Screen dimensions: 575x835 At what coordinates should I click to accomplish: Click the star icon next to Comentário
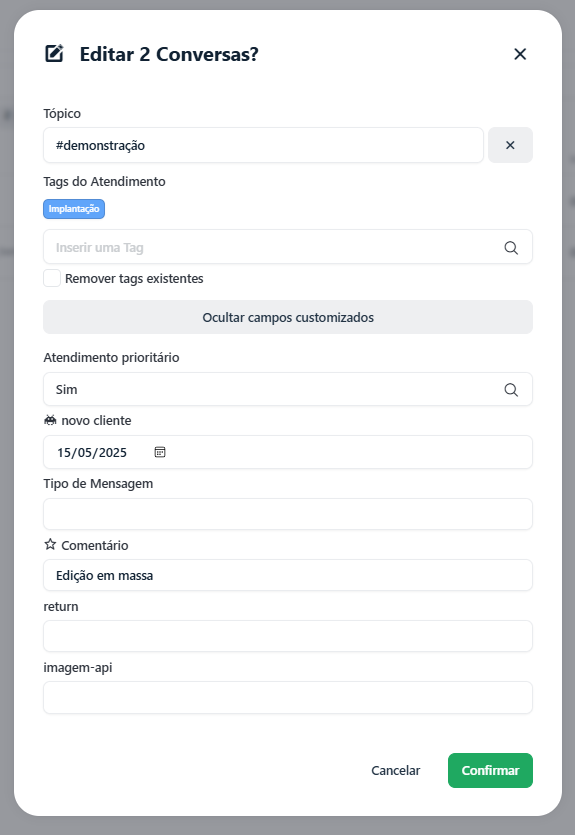point(50,544)
